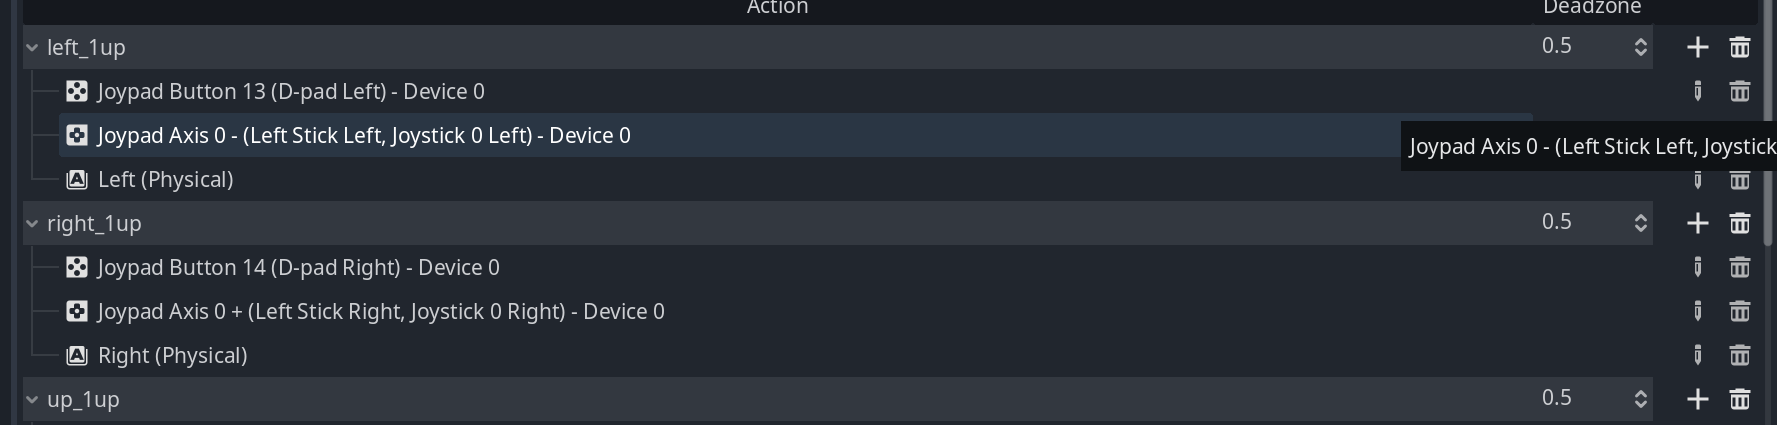Edit the Joypad Button 13 D-pad Left event
The height and width of the screenshot is (425, 1777).
1697,91
